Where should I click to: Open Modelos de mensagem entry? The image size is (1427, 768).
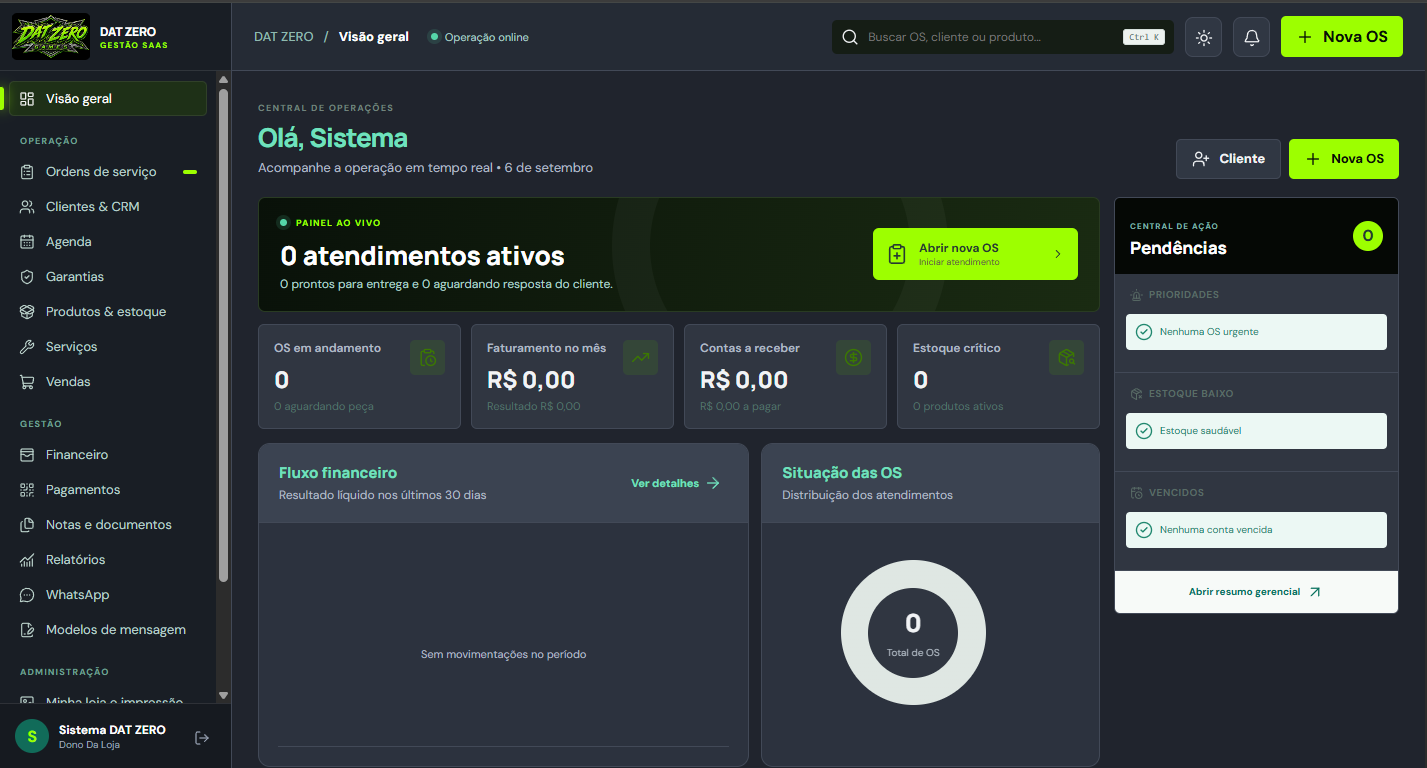click(x=108, y=630)
